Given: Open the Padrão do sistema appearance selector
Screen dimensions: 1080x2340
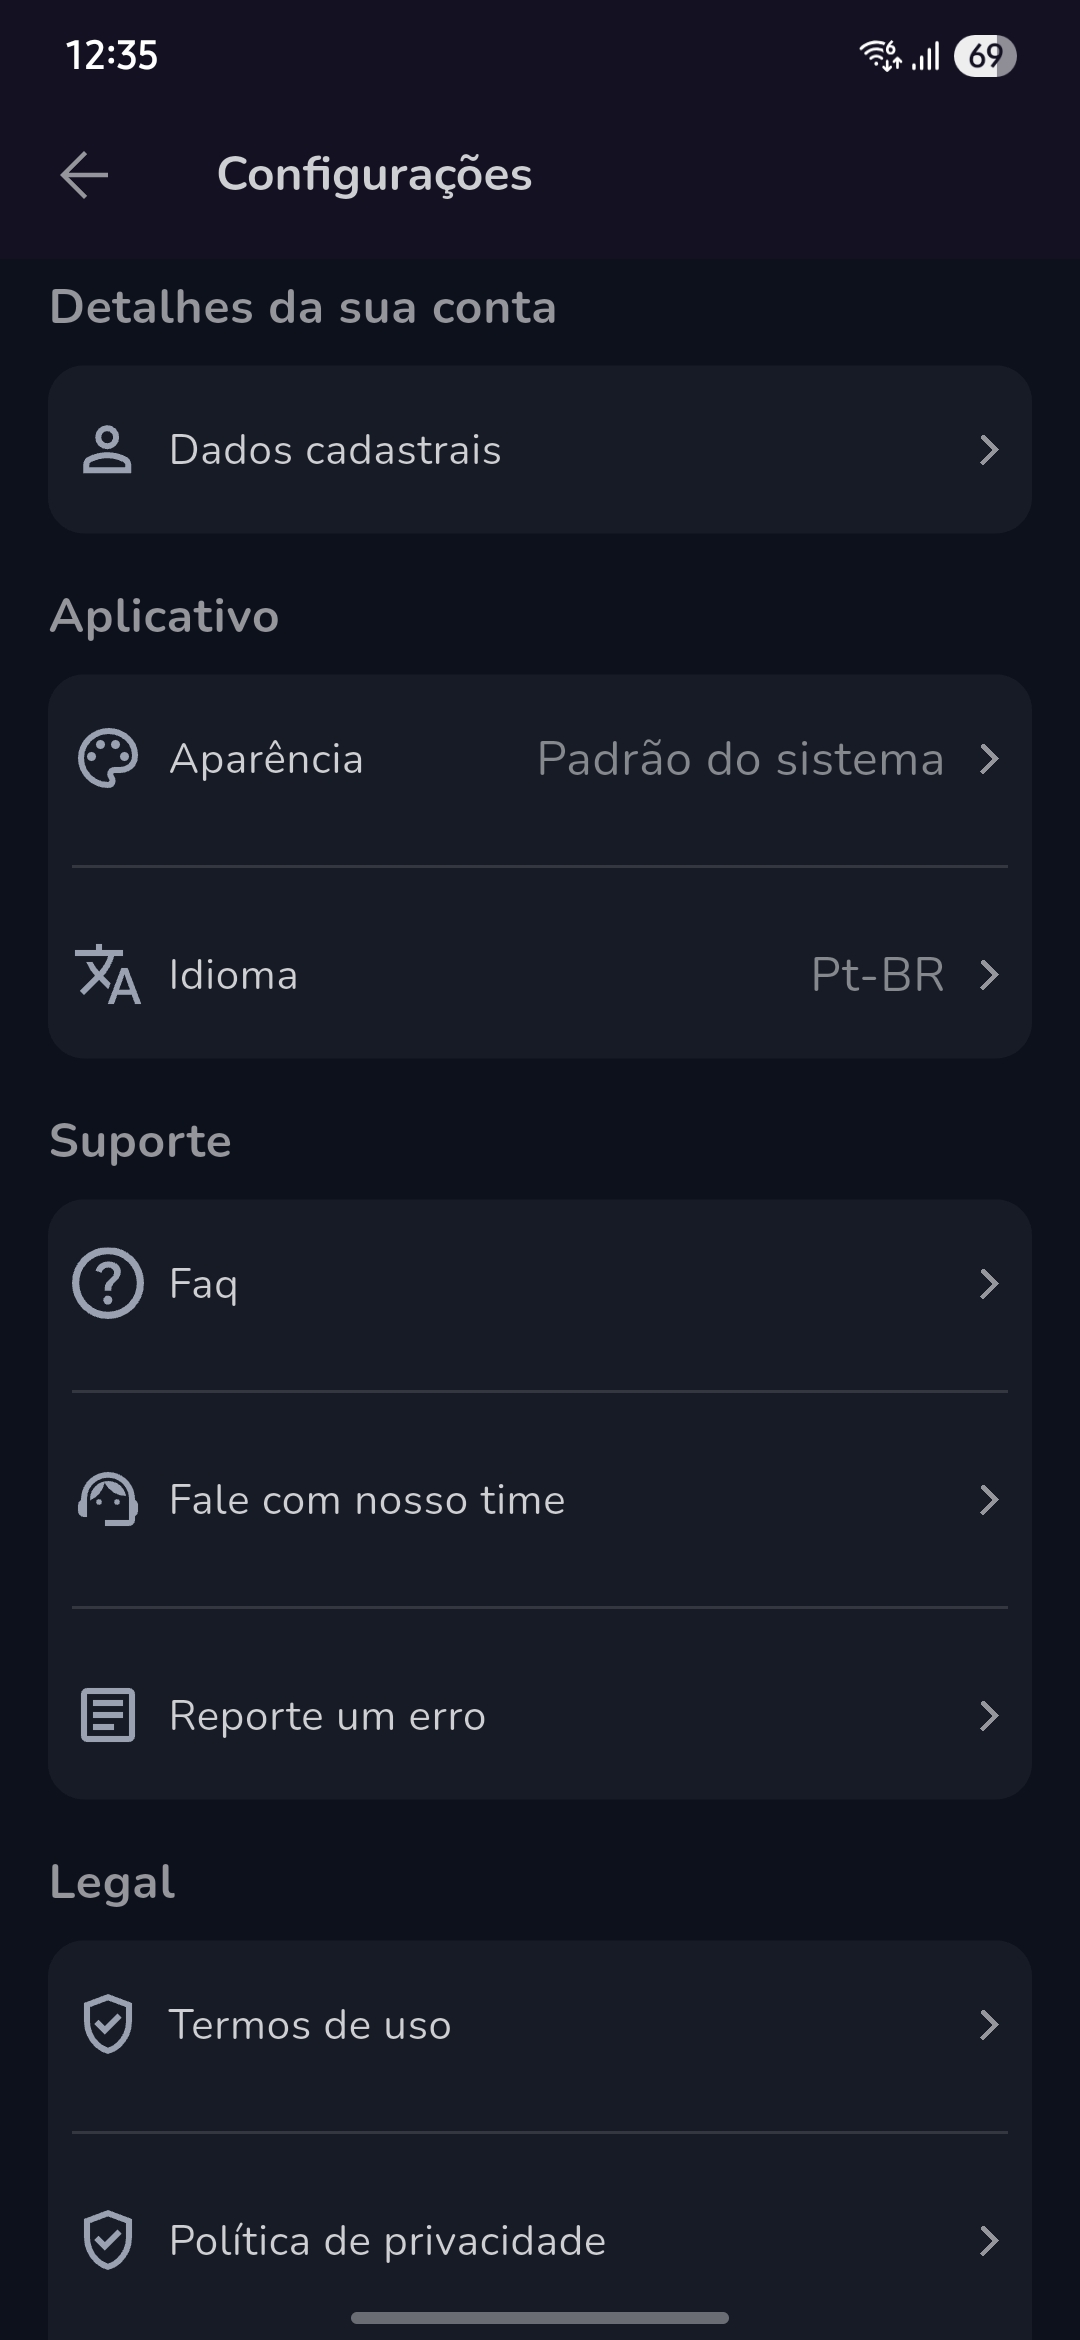Looking at the screenshot, I should click(740, 759).
